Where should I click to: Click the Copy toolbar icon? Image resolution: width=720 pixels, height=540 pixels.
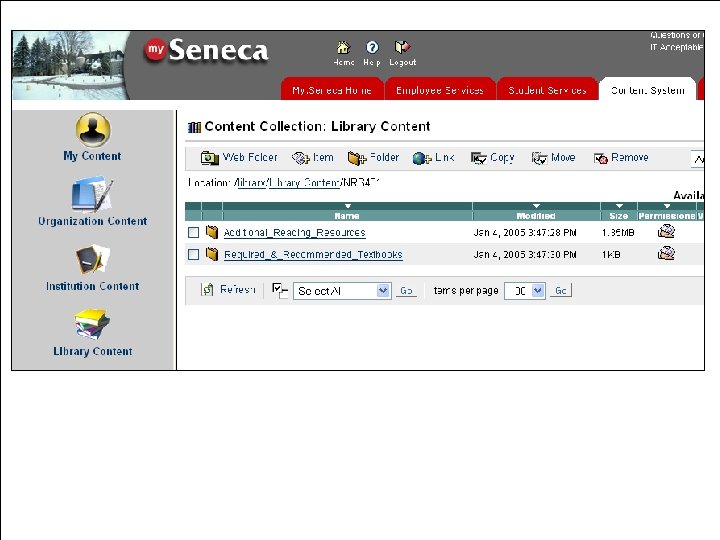[x=478, y=158]
